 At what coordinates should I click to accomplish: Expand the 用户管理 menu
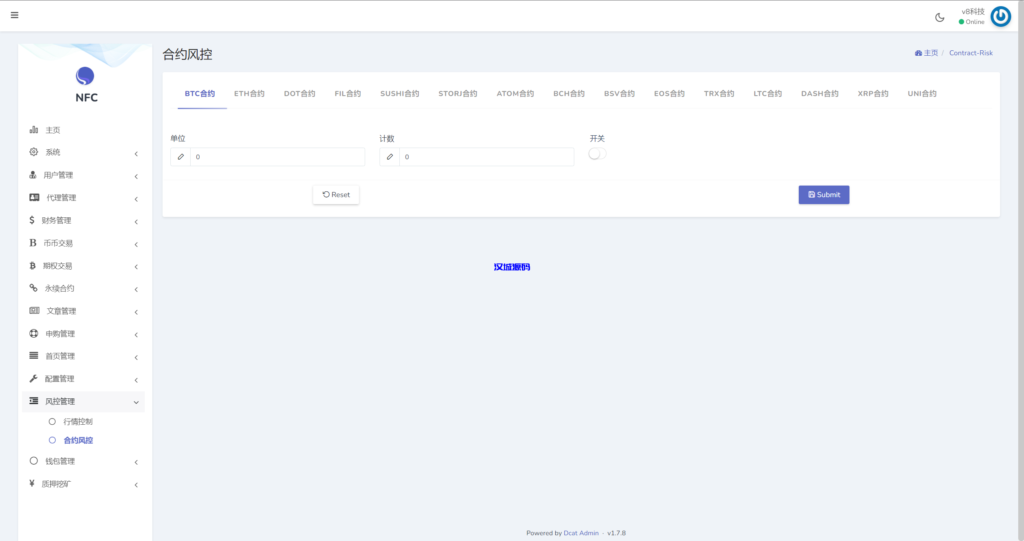point(83,175)
